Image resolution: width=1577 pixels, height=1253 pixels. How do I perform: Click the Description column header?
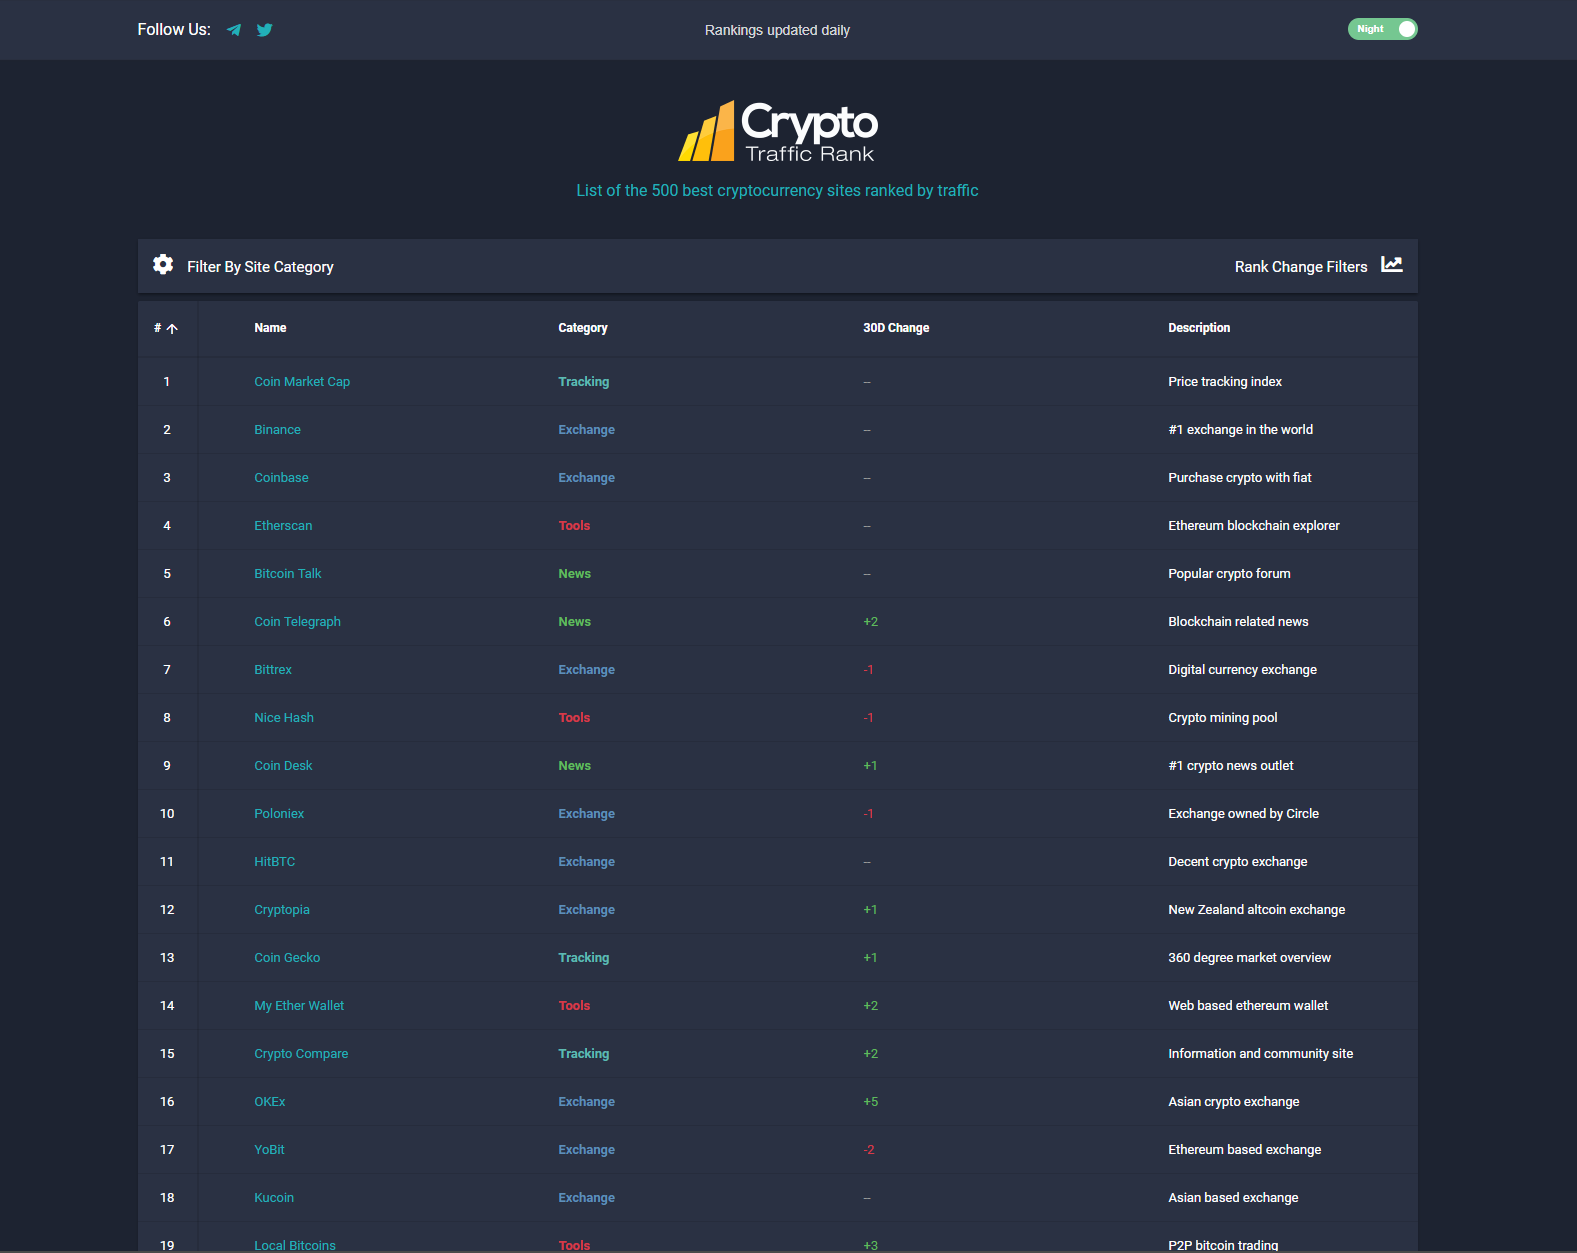tap(1199, 328)
